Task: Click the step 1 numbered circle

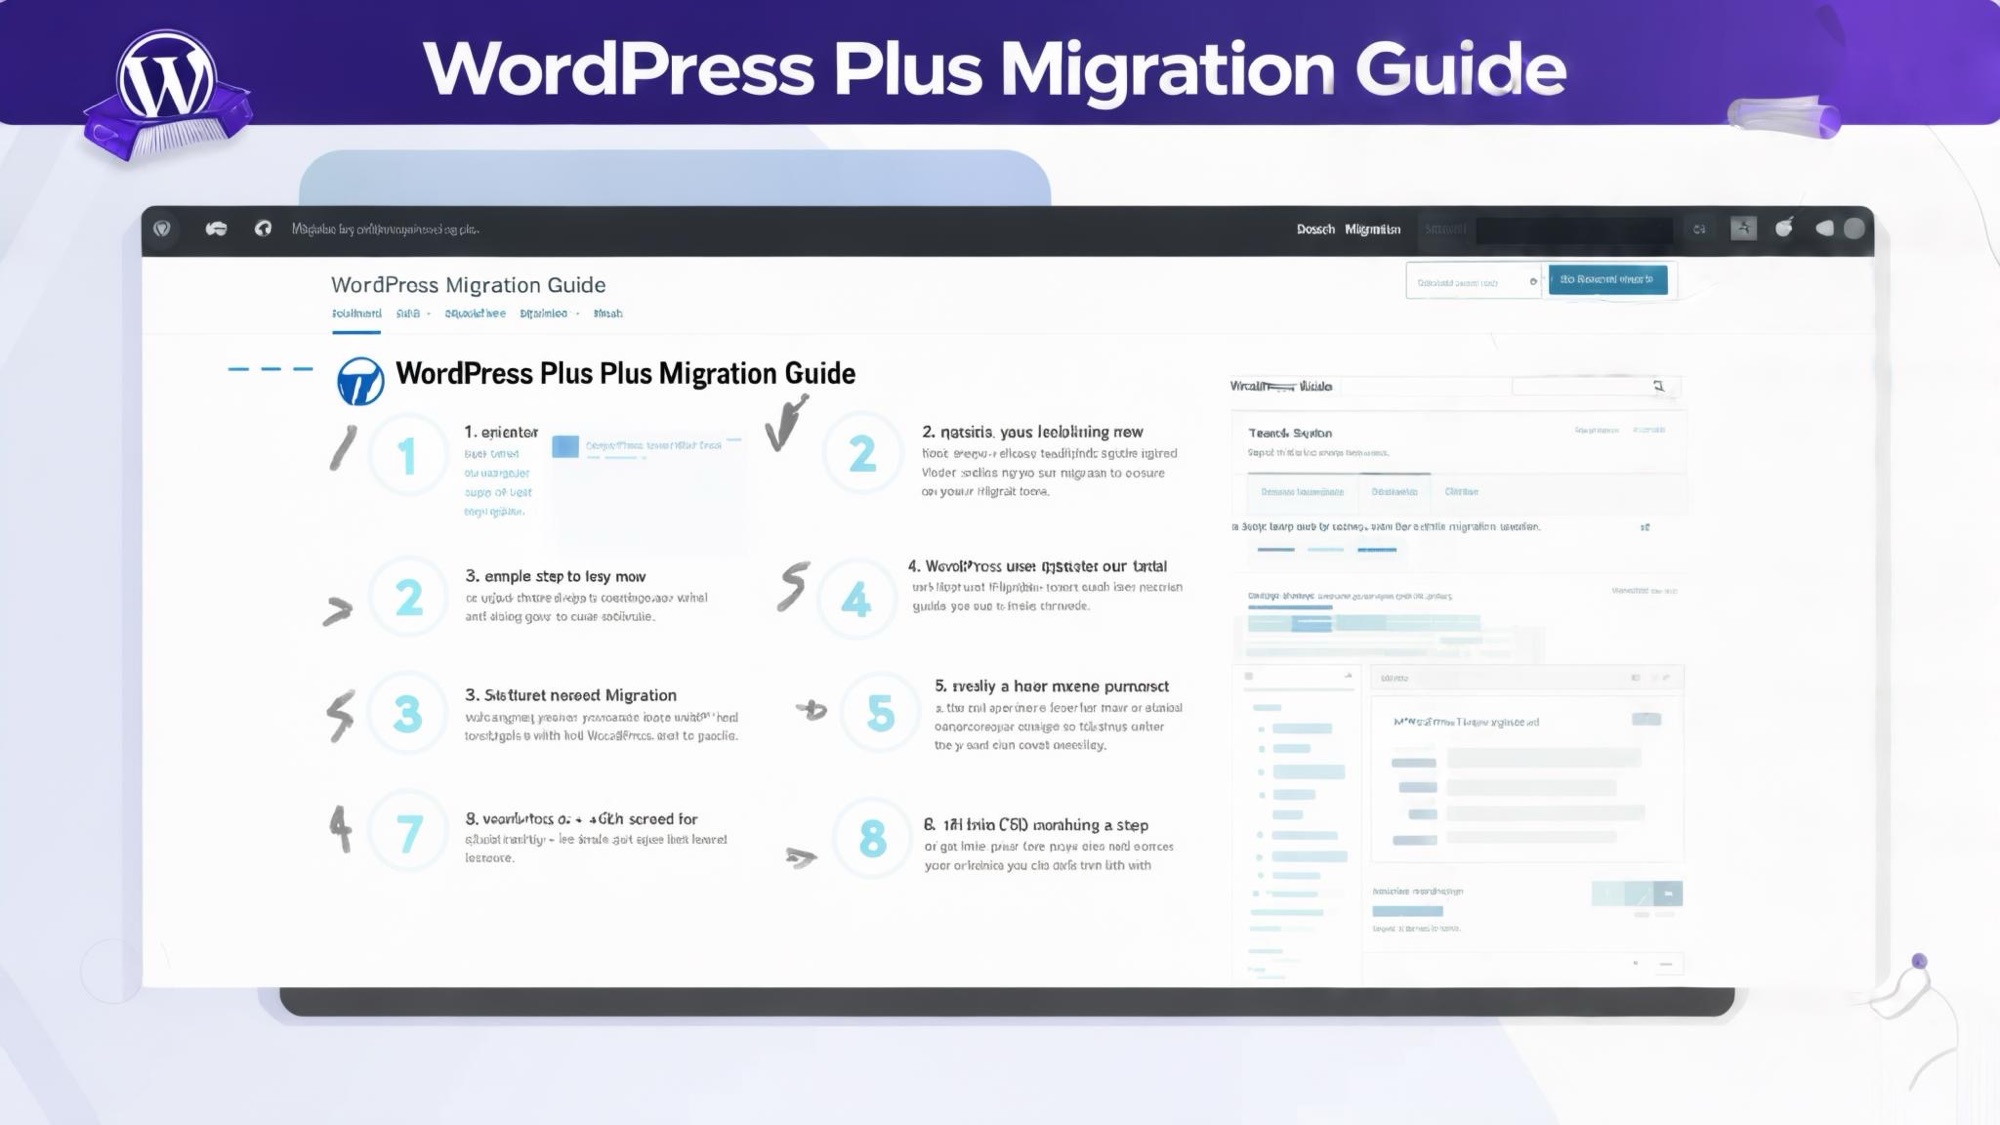Action: click(407, 457)
